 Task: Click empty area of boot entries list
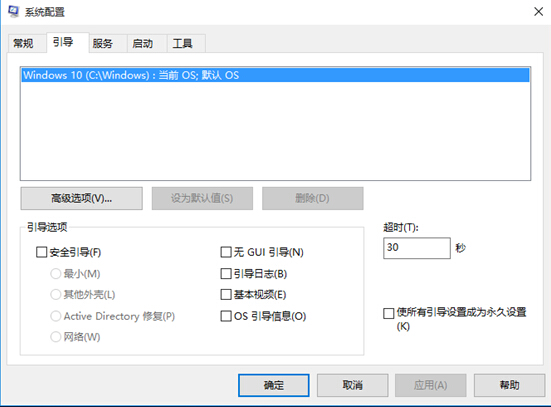(x=276, y=131)
